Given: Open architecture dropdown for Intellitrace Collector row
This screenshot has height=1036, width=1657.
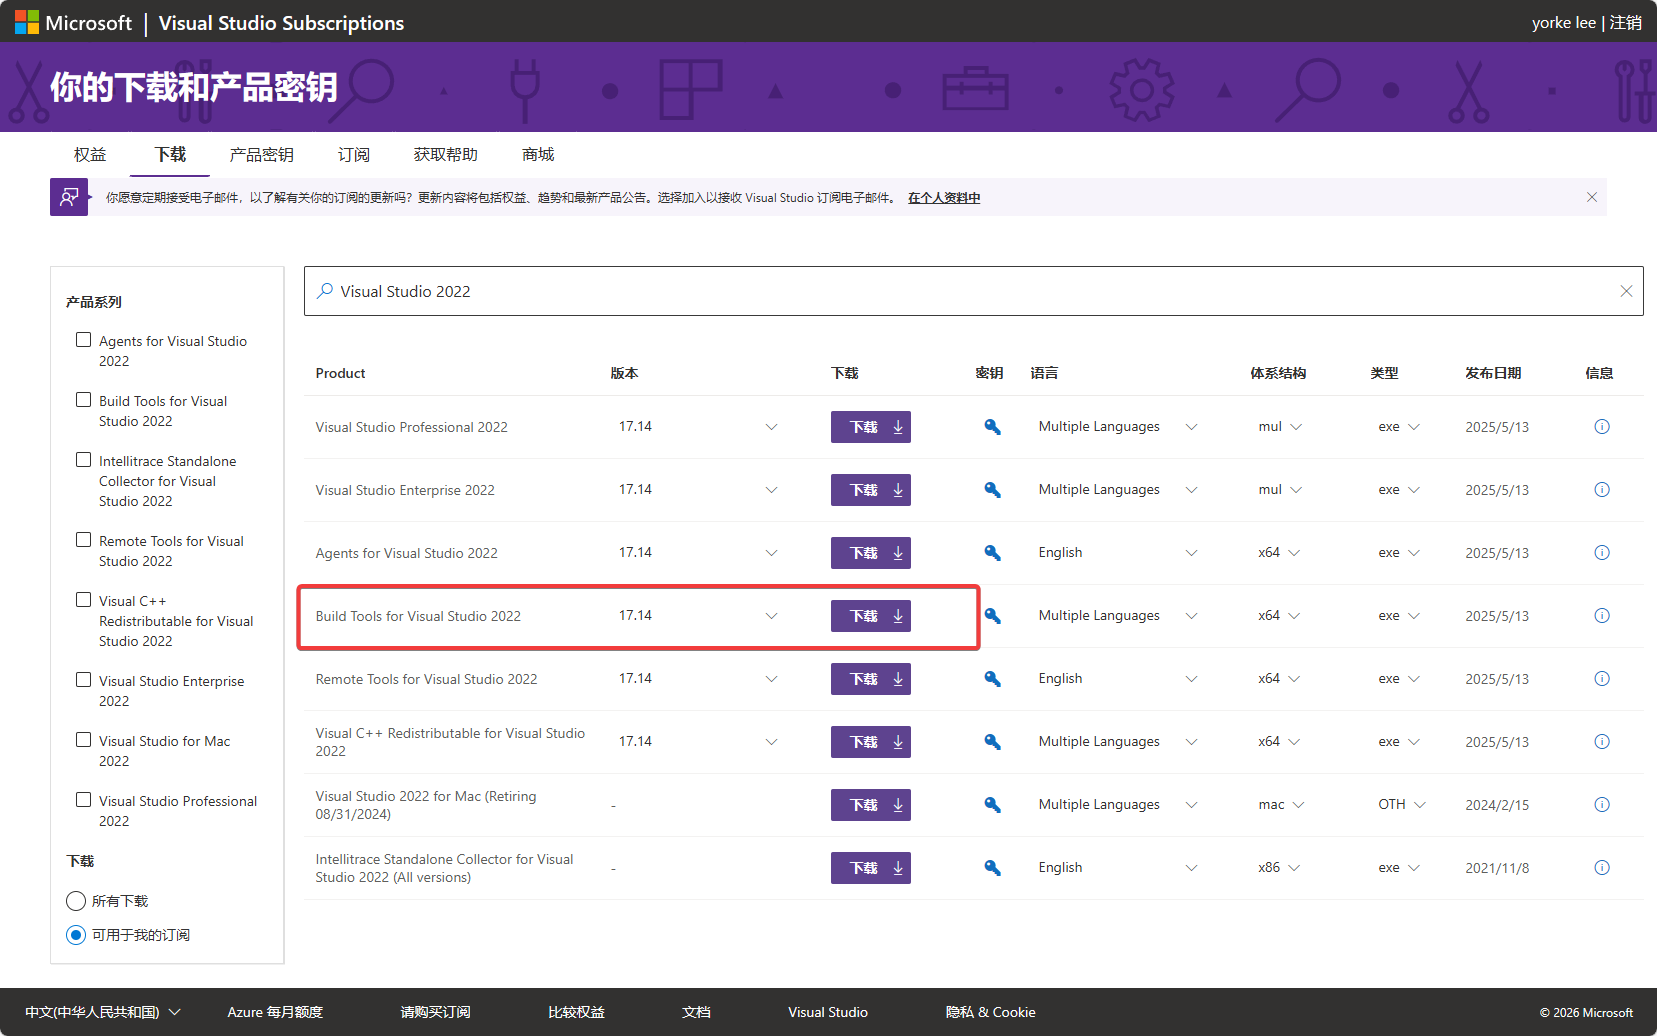Looking at the screenshot, I should pos(1294,868).
